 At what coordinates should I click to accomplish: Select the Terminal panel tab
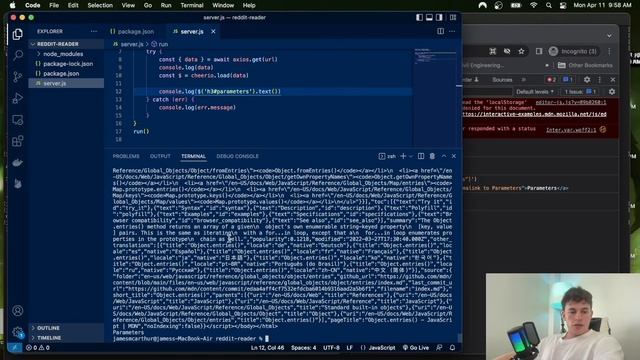click(193, 156)
